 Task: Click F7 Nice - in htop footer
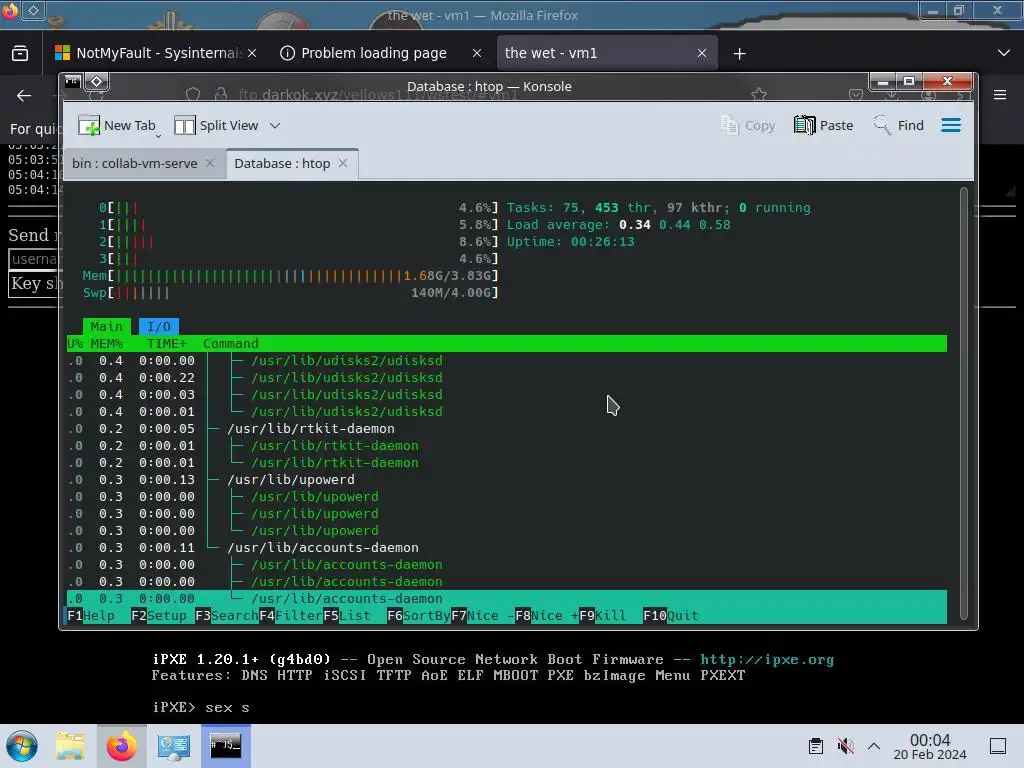tap(483, 616)
